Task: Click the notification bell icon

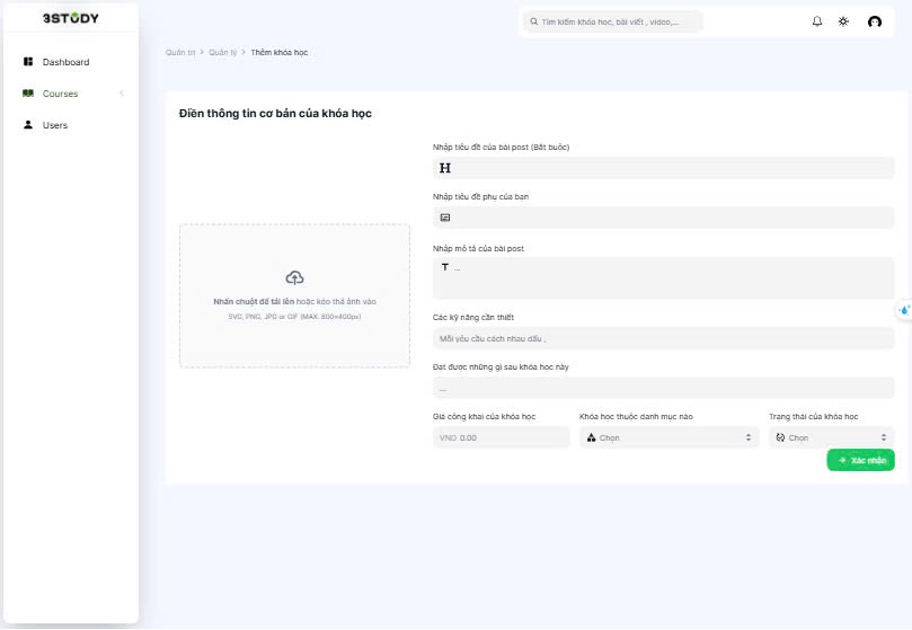Action: (817, 22)
